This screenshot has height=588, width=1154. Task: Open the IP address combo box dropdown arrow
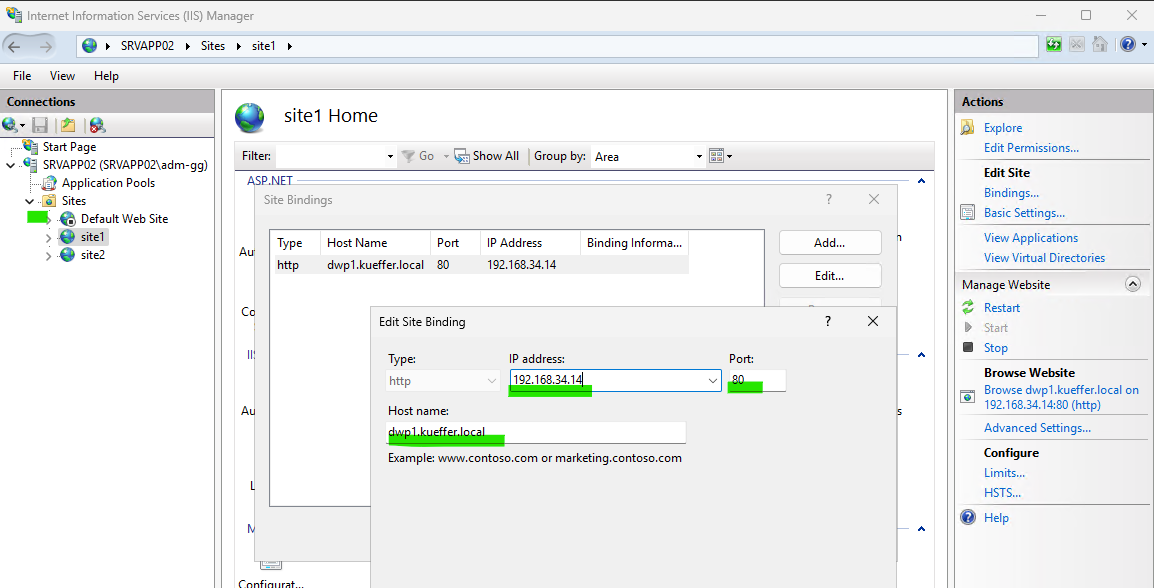tap(712, 380)
